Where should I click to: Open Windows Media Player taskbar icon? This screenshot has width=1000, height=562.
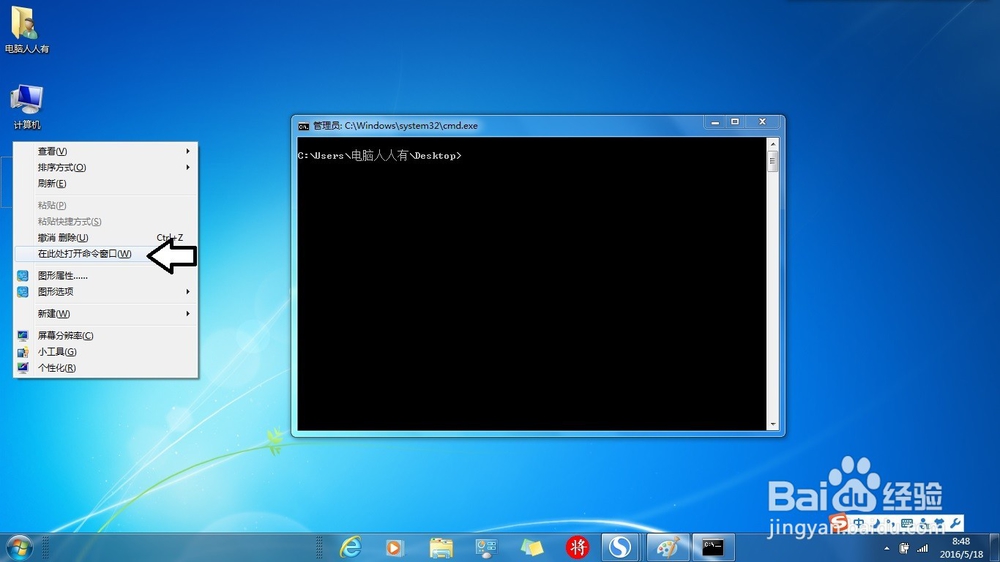(x=395, y=547)
